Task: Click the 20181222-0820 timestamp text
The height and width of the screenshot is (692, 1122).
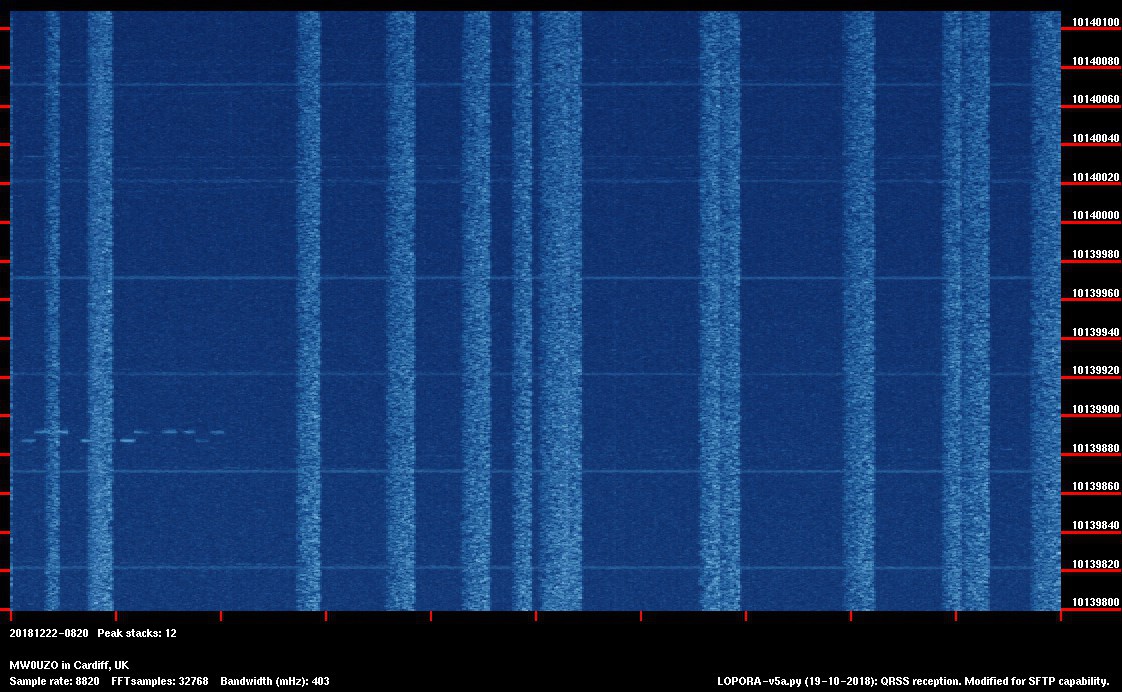Action: tap(49, 634)
